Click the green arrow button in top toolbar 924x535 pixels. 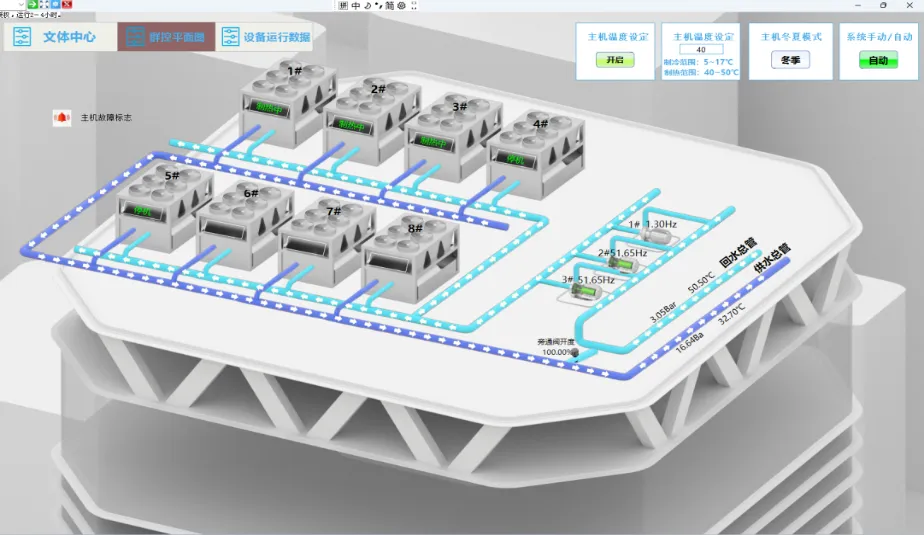(32, 4)
